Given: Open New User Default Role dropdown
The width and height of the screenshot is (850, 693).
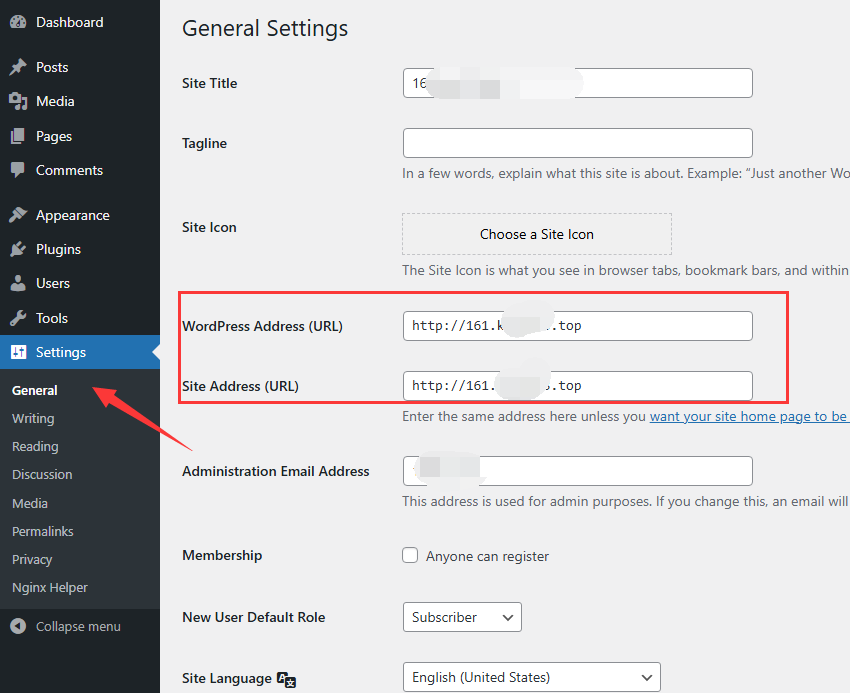Looking at the screenshot, I should [x=462, y=617].
